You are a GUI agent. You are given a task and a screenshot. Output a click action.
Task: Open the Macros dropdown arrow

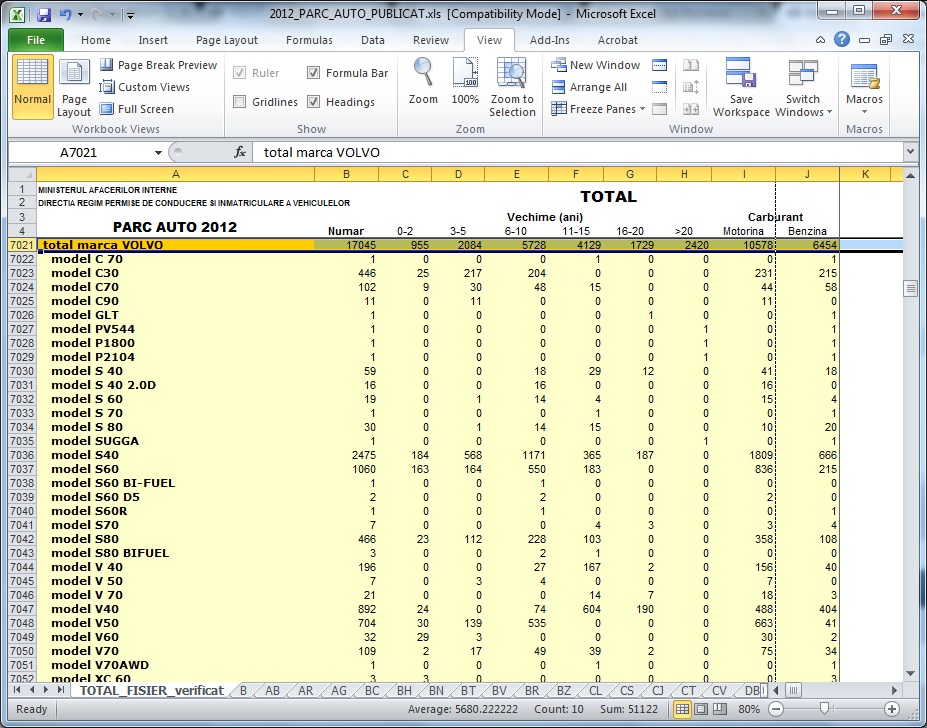(864, 111)
